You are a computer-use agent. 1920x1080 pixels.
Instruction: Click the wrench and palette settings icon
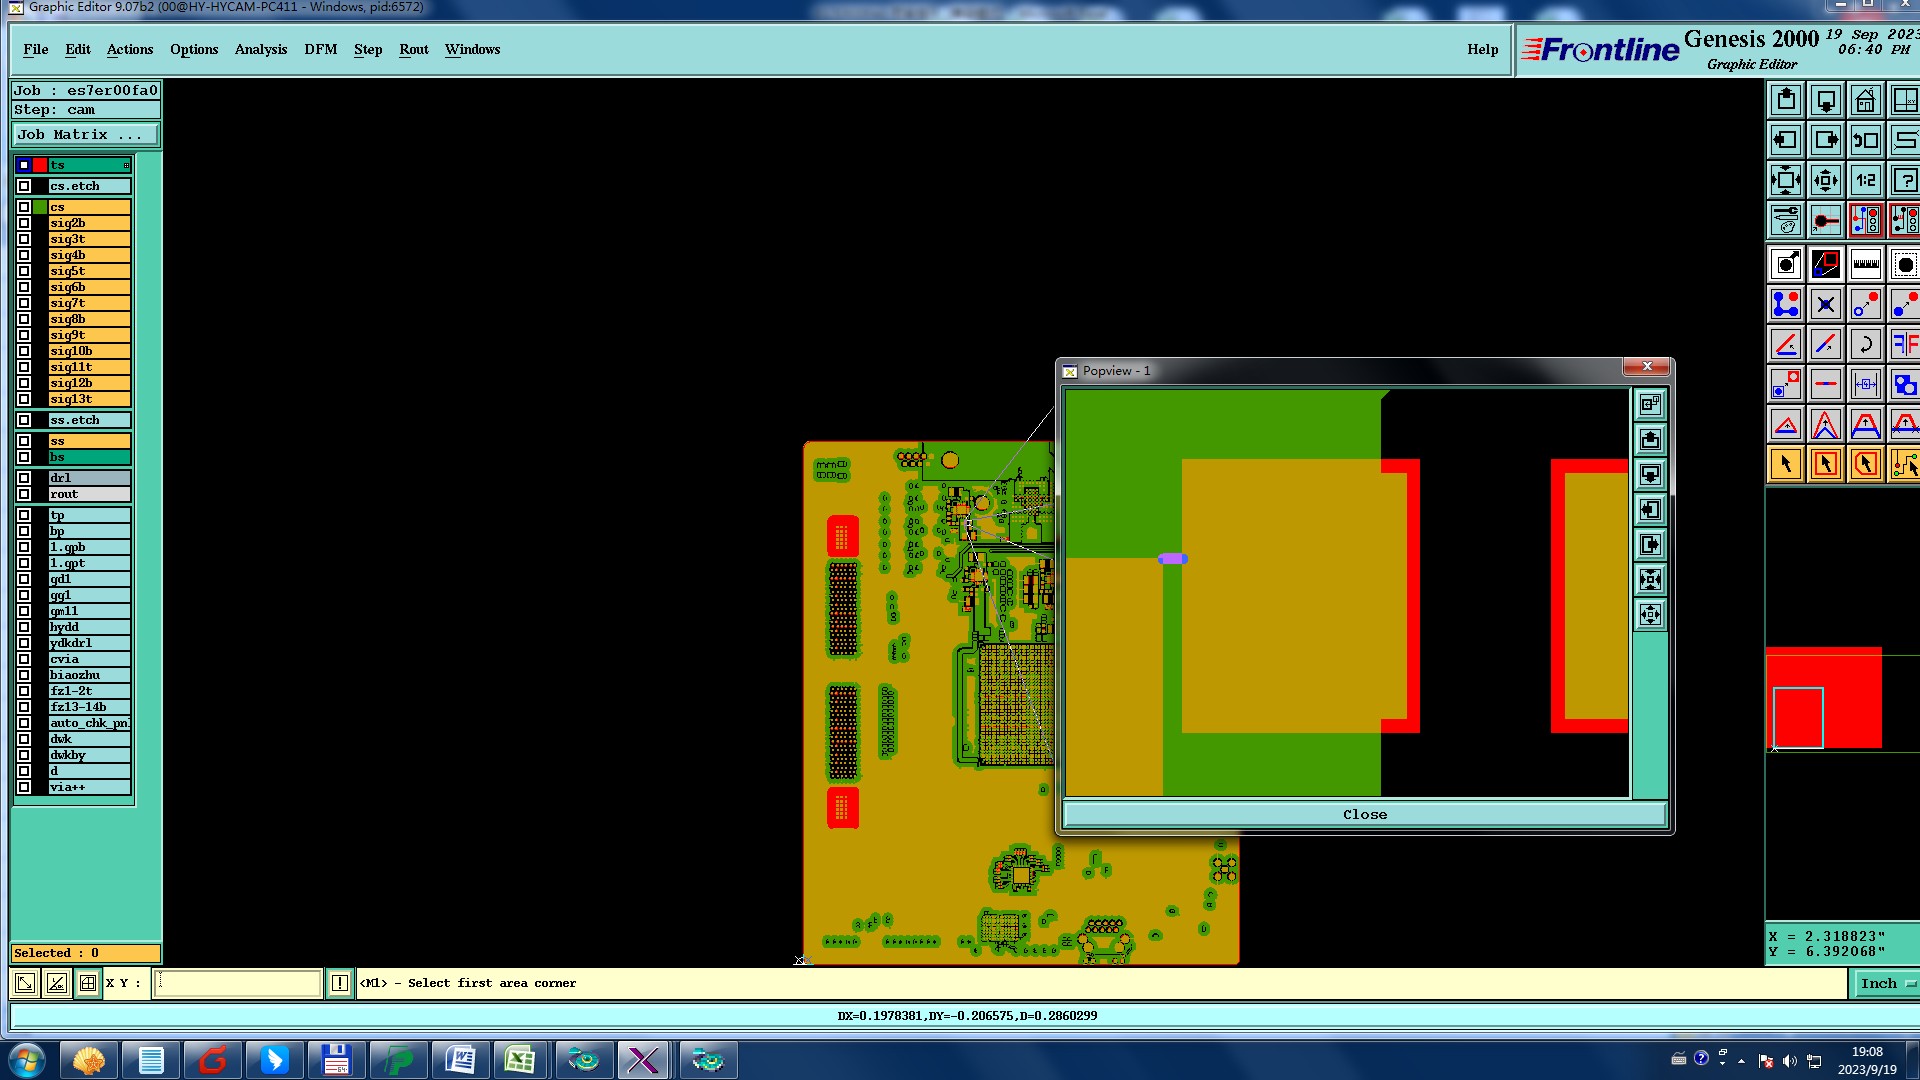coord(1786,221)
